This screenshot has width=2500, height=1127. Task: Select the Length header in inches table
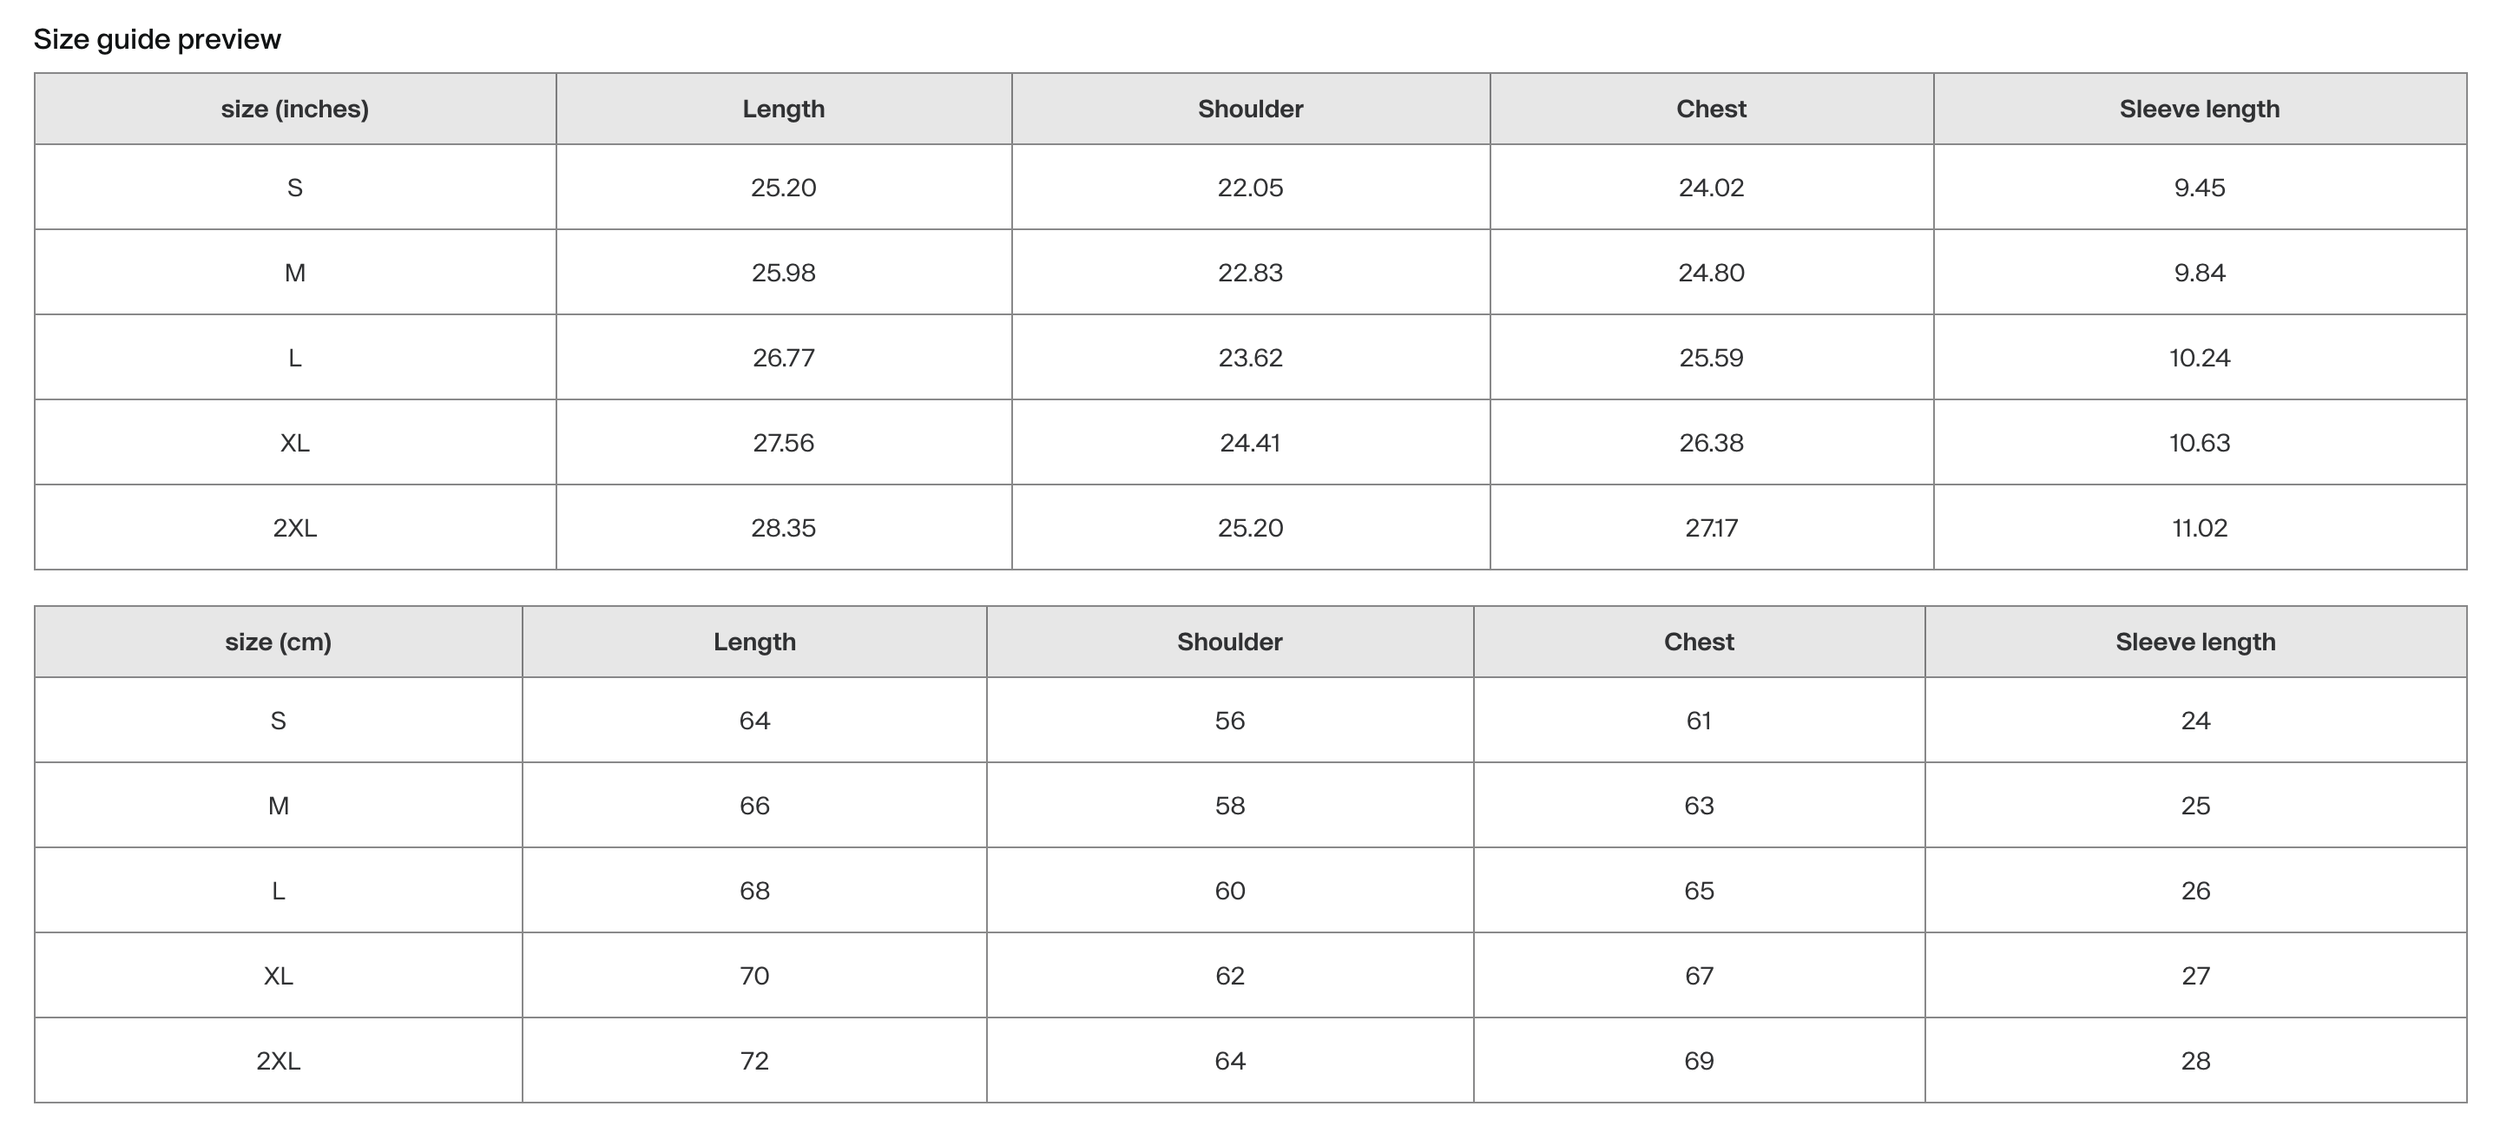pyautogui.click(x=784, y=109)
